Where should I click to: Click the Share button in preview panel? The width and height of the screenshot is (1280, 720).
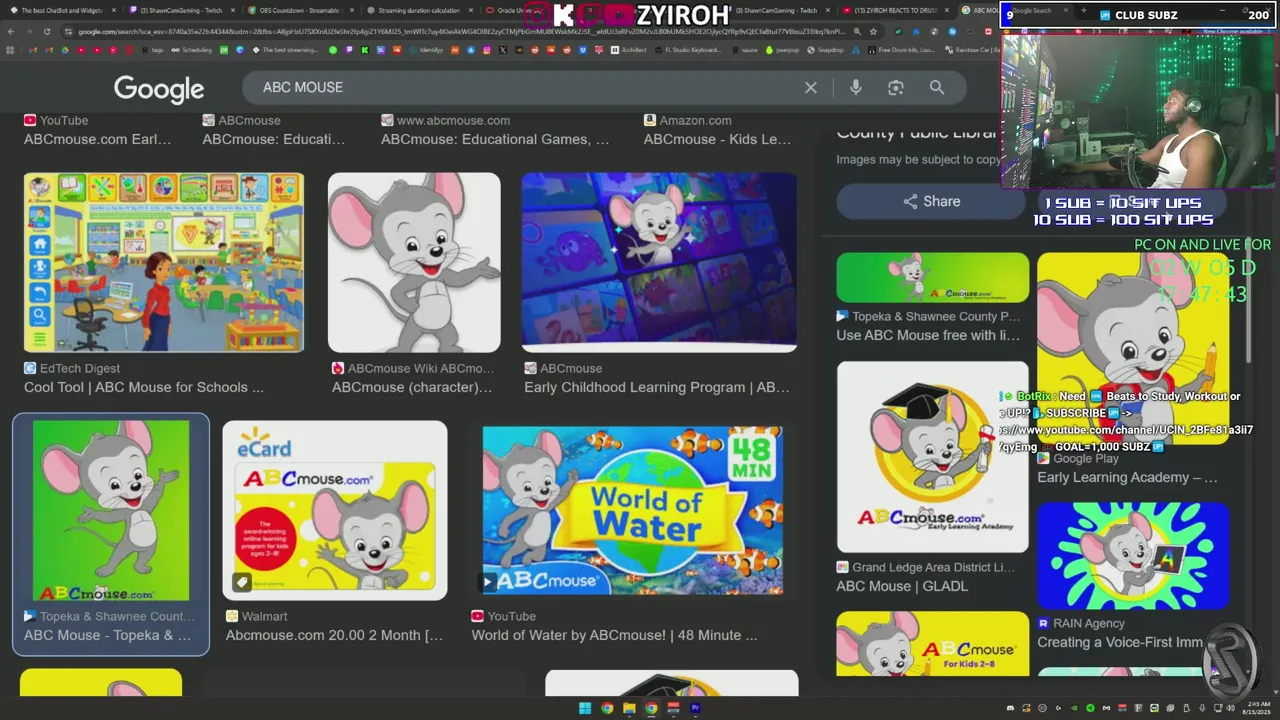[931, 201]
